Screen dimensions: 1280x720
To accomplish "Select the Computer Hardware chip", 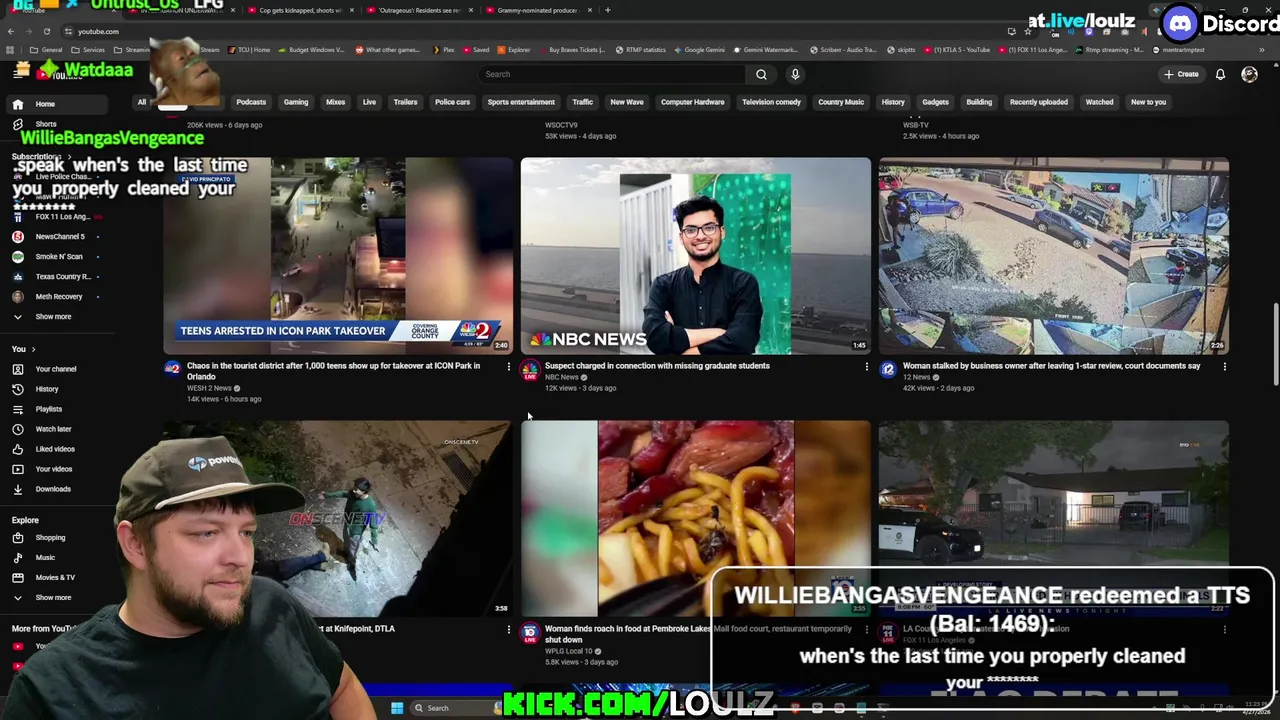I will [x=692, y=102].
